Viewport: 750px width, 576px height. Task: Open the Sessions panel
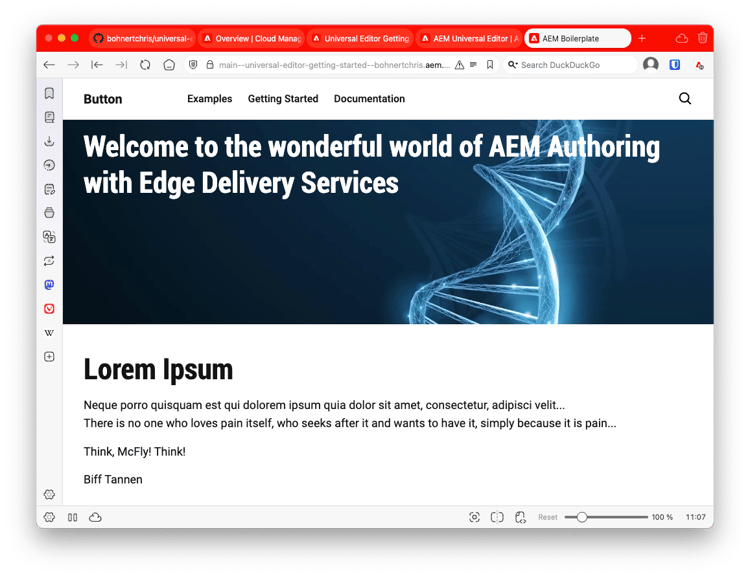pyautogui.click(x=49, y=261)
